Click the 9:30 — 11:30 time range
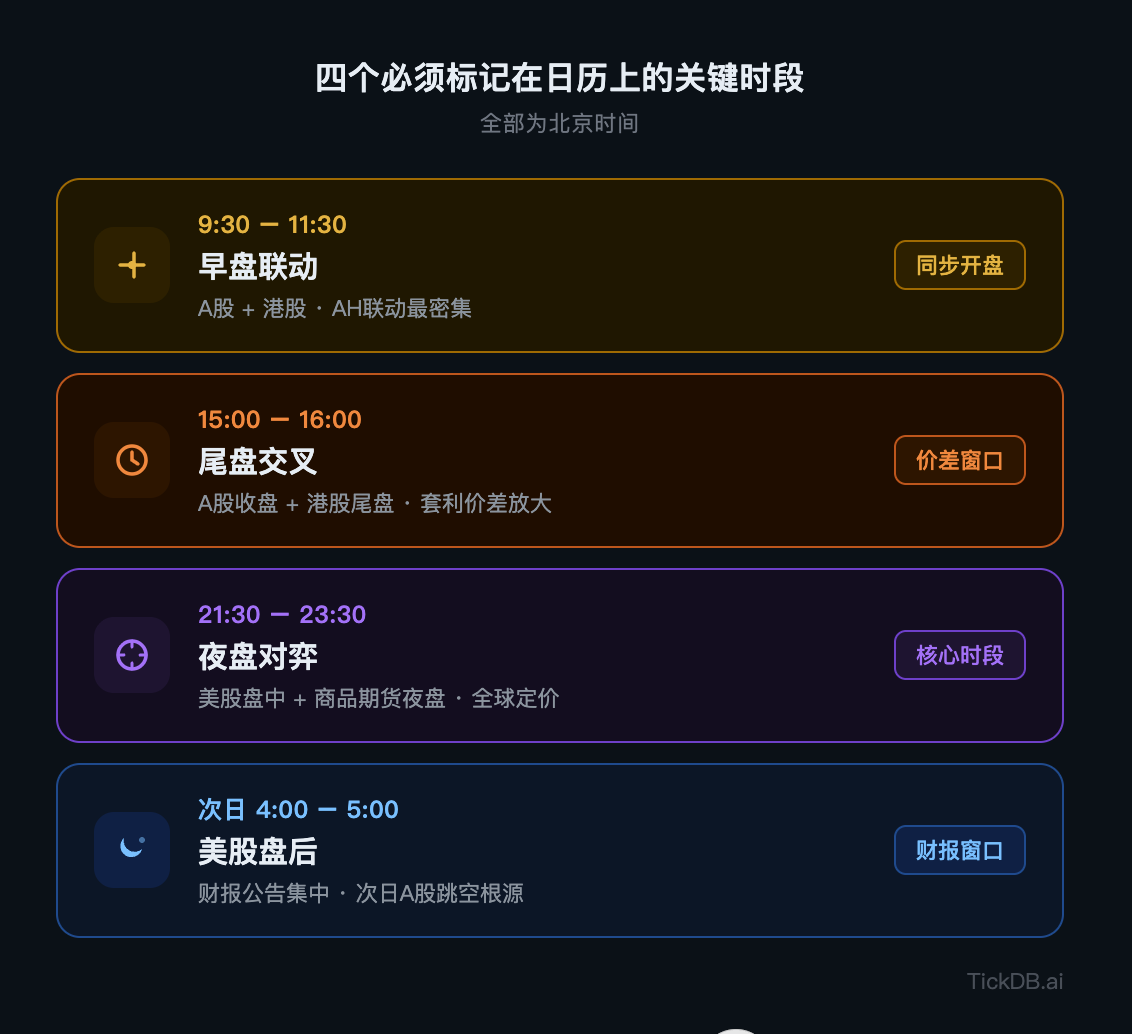 (x=272, y=225)
